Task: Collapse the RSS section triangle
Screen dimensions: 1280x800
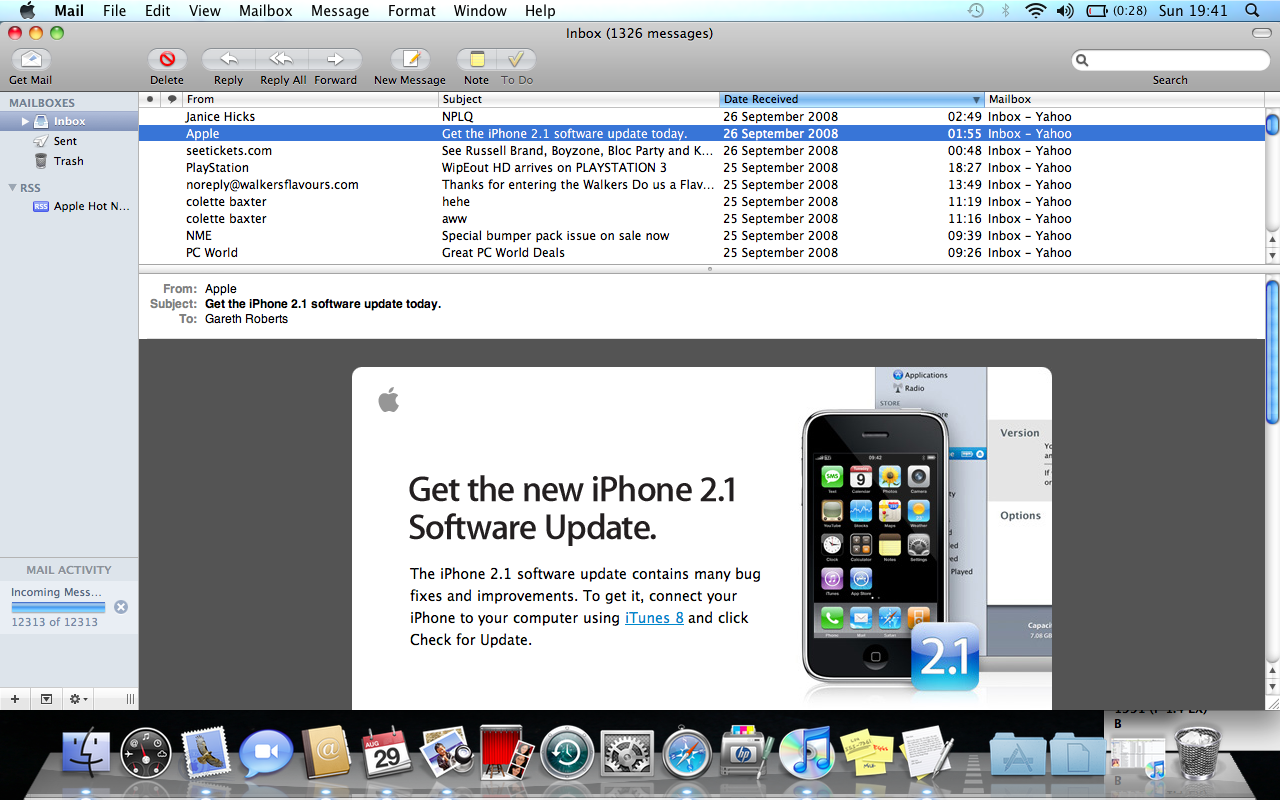Action: click(x=12, y=187)
